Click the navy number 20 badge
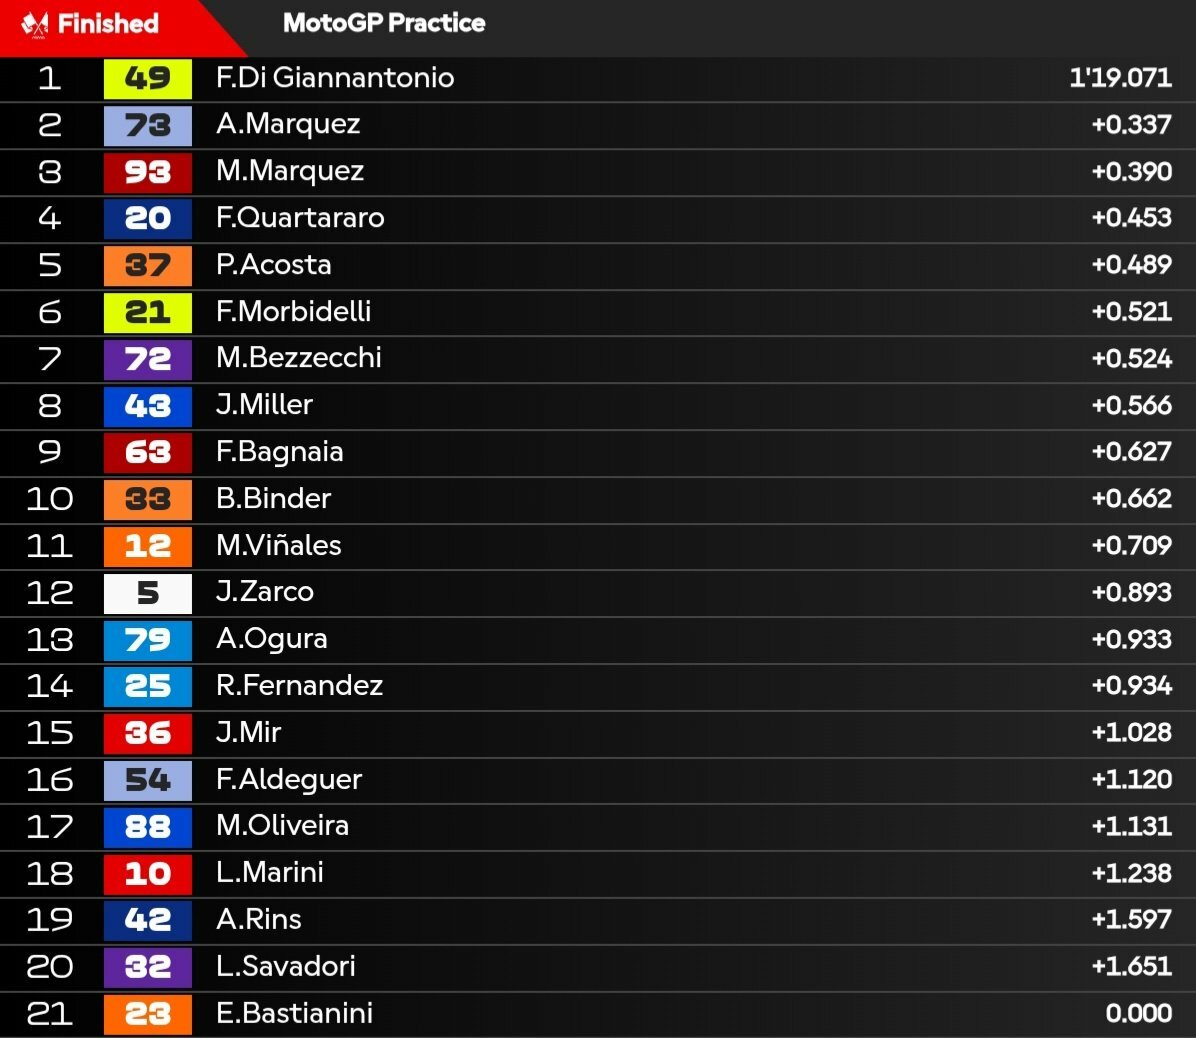 tap(148, 218)
